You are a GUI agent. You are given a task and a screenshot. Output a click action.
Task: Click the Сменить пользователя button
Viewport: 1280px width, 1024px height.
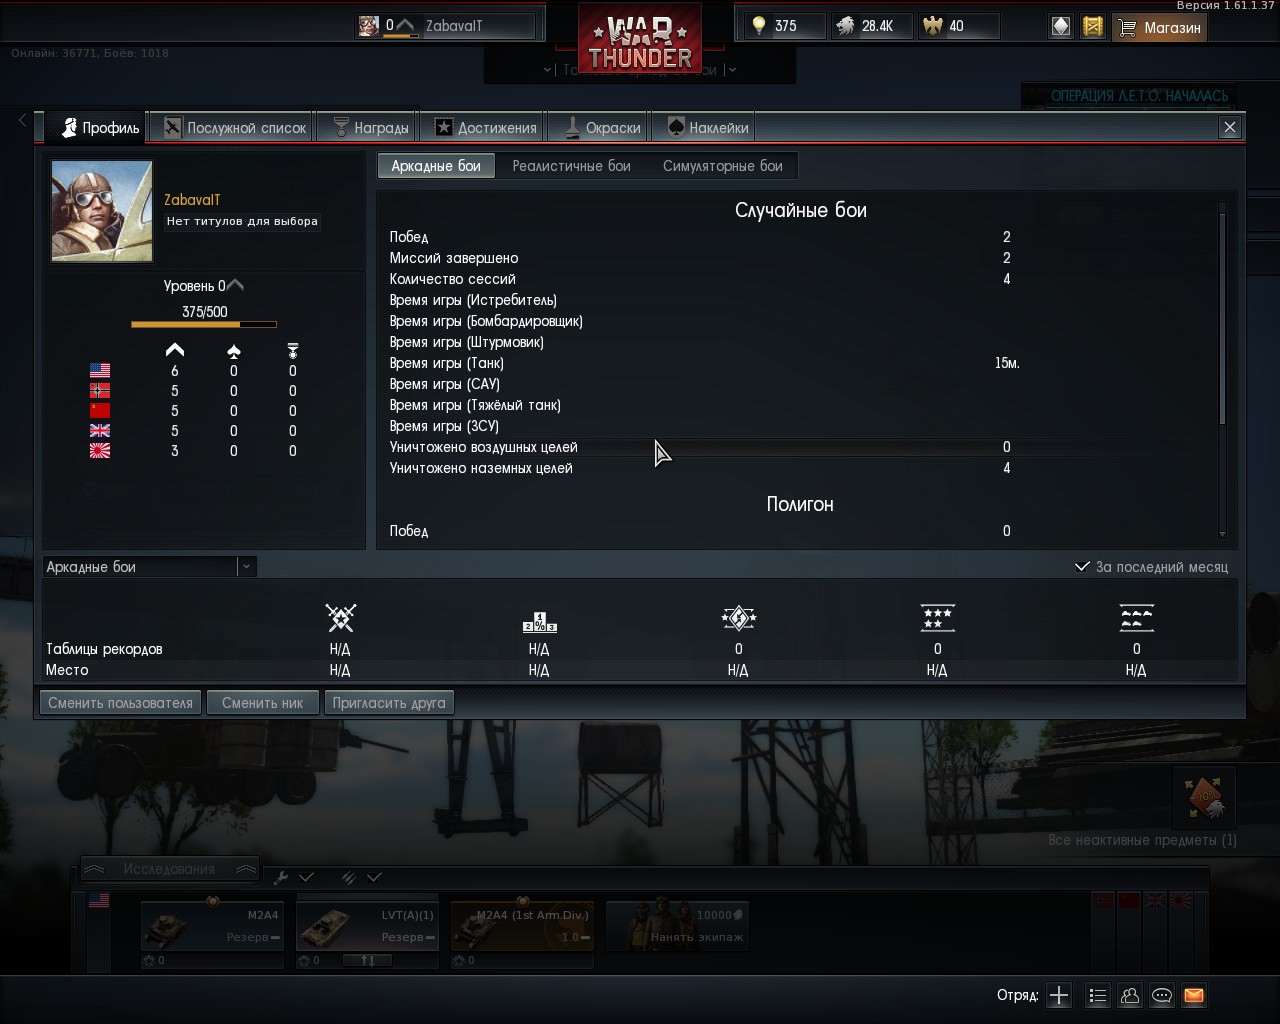(x=120, y=703)
